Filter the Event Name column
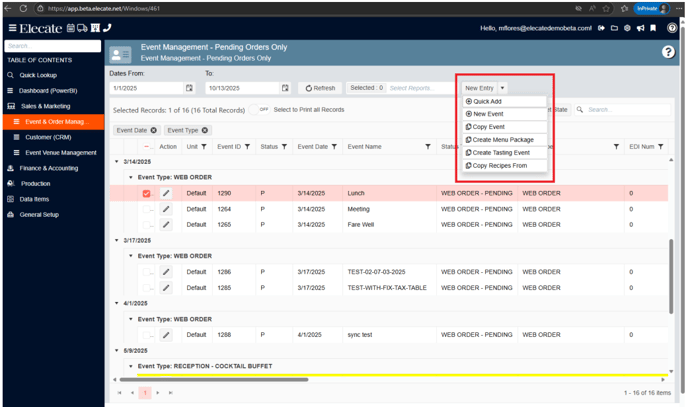 pos(428,147)
